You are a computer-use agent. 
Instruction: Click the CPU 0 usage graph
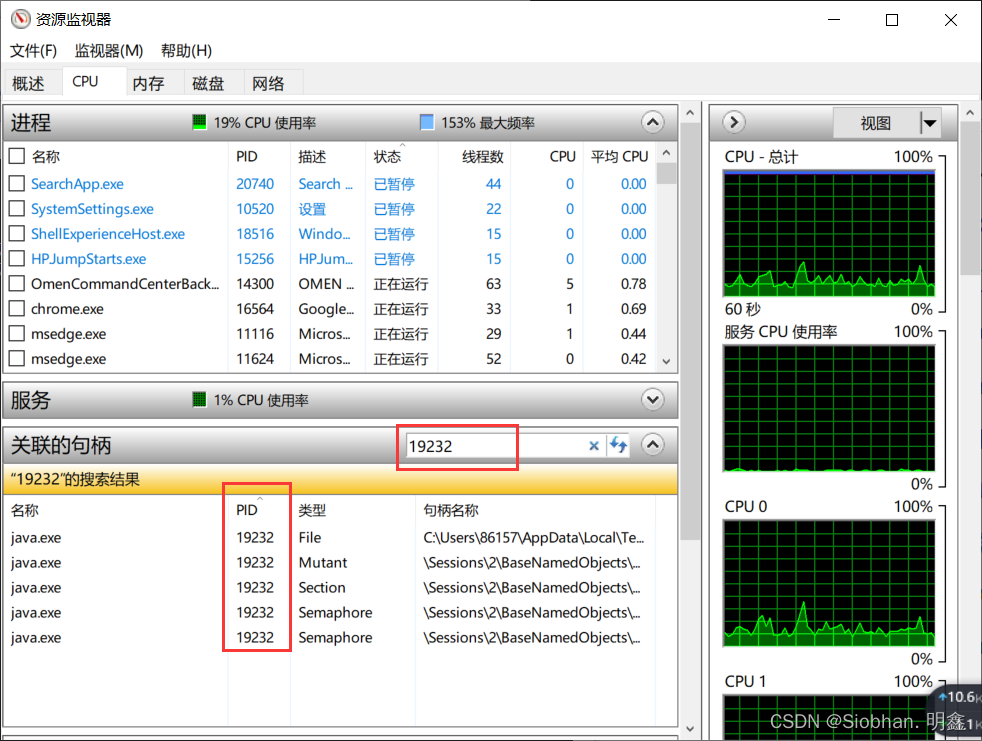829,583
